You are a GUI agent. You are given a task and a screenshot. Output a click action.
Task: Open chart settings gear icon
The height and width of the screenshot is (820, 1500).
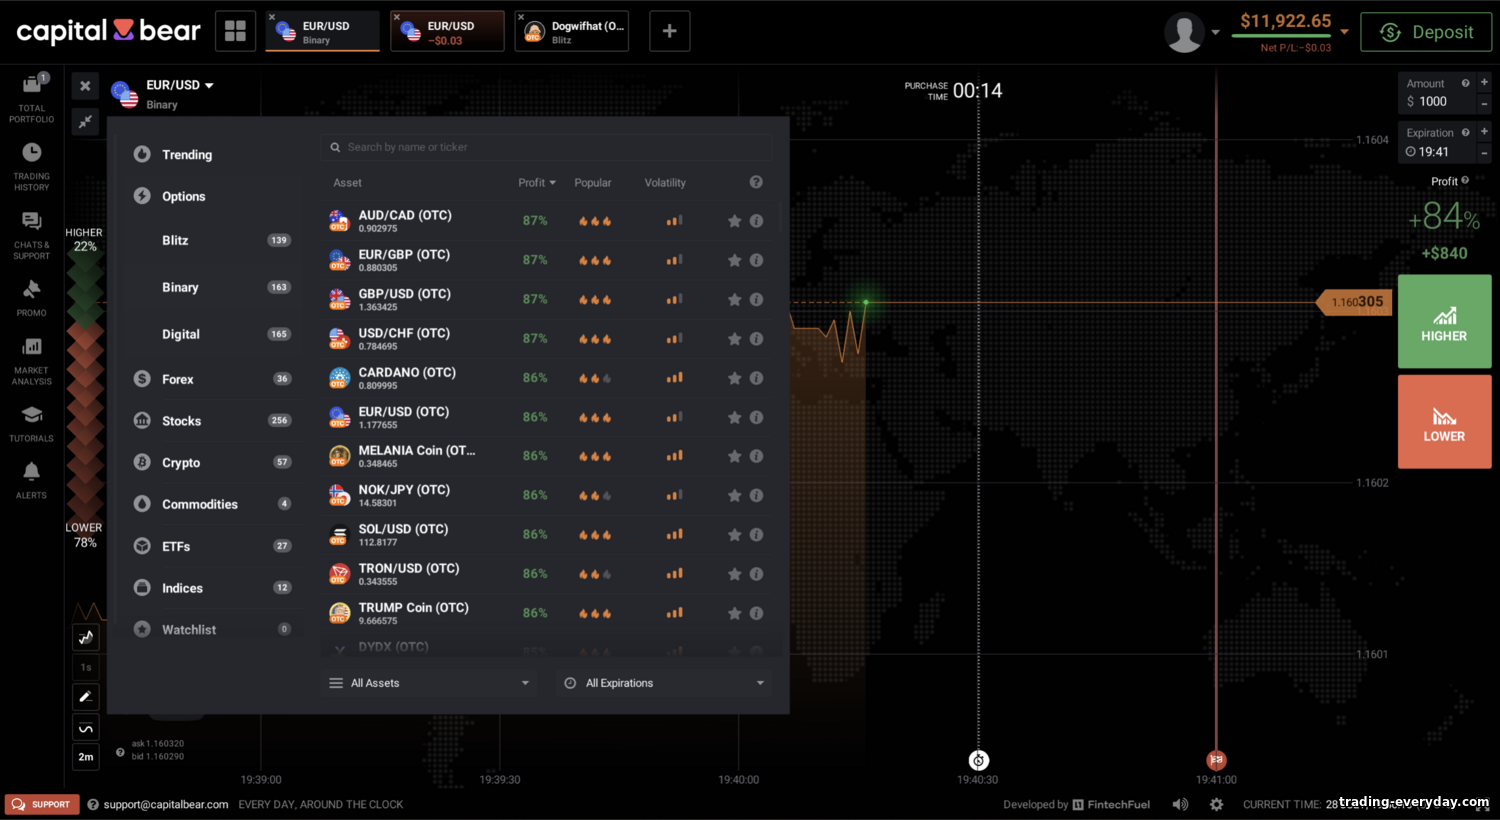(1216, 804)
